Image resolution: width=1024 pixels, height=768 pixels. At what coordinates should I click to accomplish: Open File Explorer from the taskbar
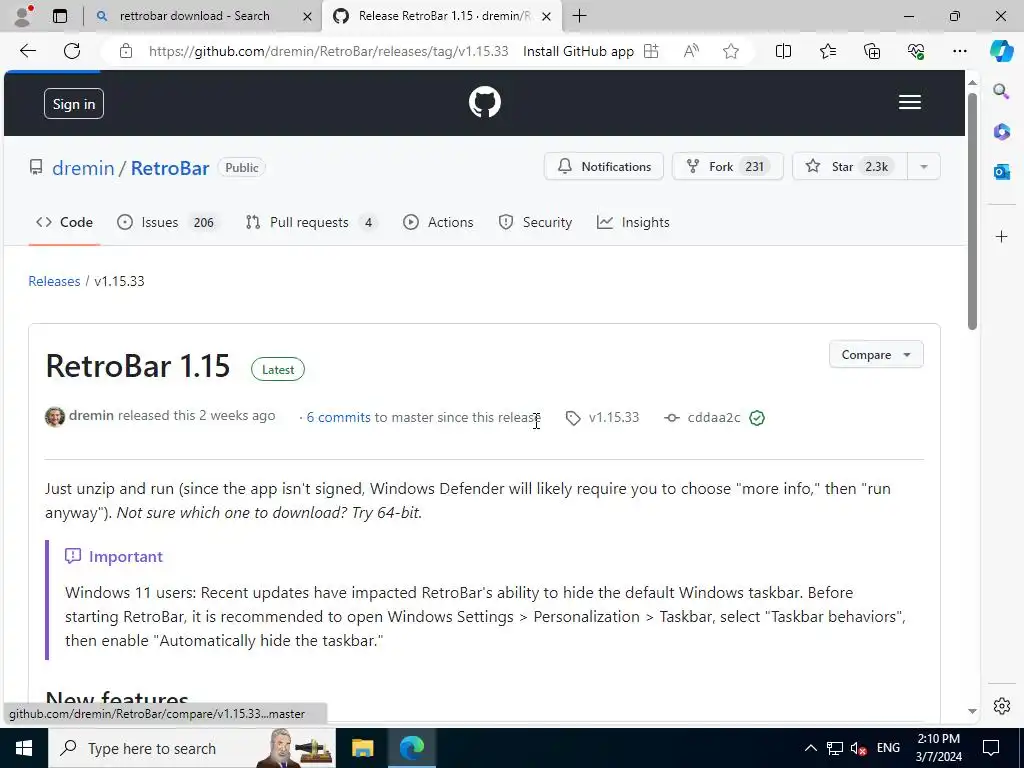point(362,748)
